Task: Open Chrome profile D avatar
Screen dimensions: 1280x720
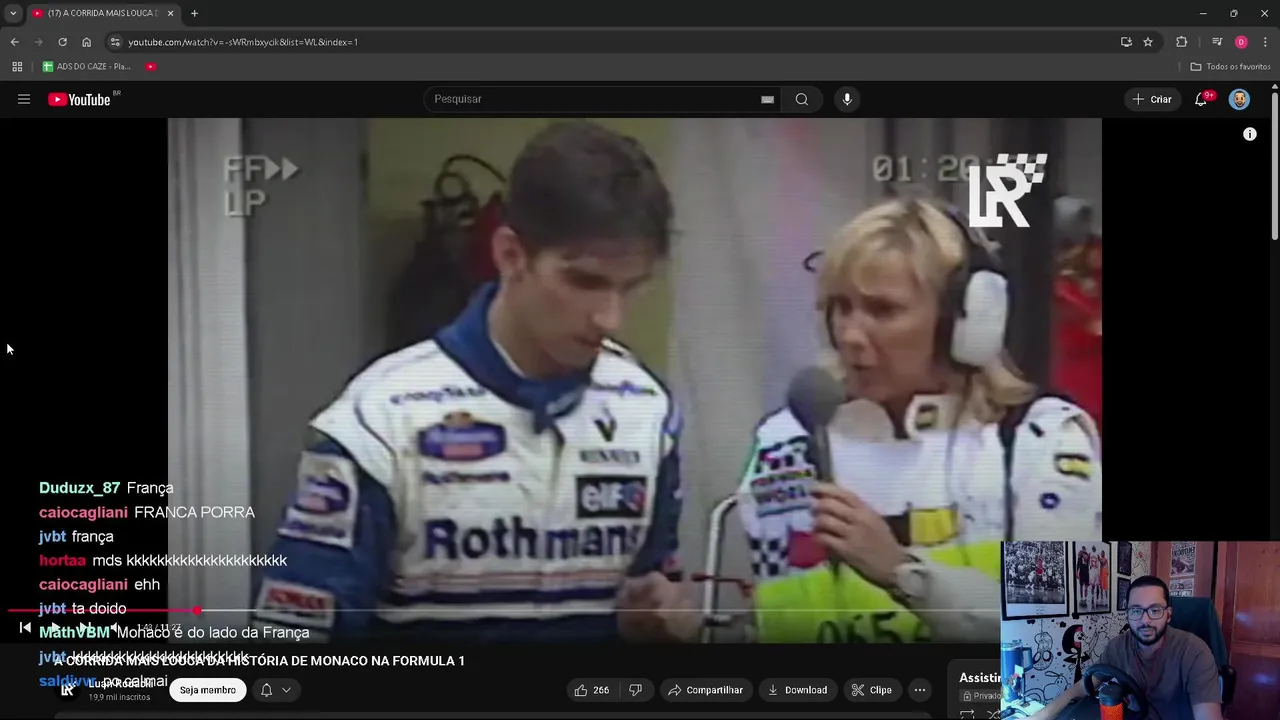Action: pyautogui.click(x=1241, y=42)
